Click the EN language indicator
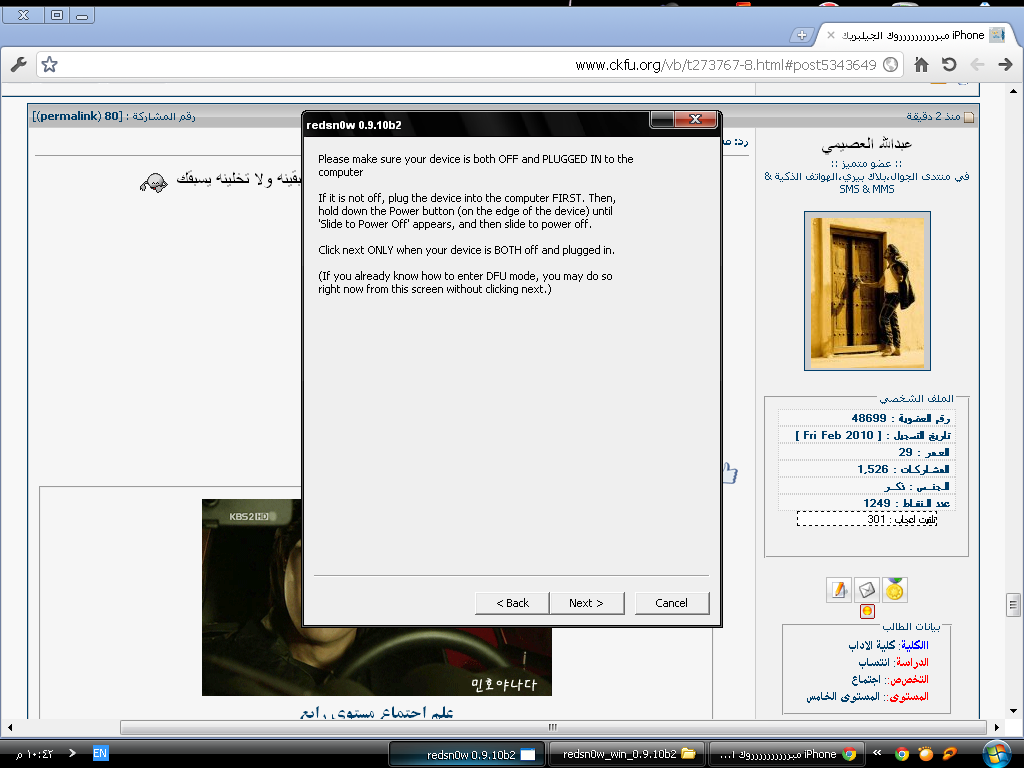The width and height of the screenshot is (1024, 768). (100, 753)
